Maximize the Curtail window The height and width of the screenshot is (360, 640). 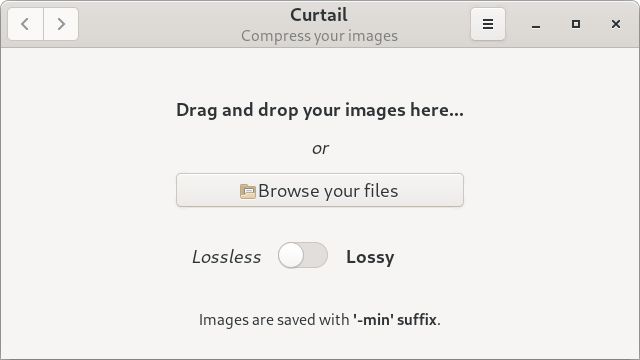[576, 24]
